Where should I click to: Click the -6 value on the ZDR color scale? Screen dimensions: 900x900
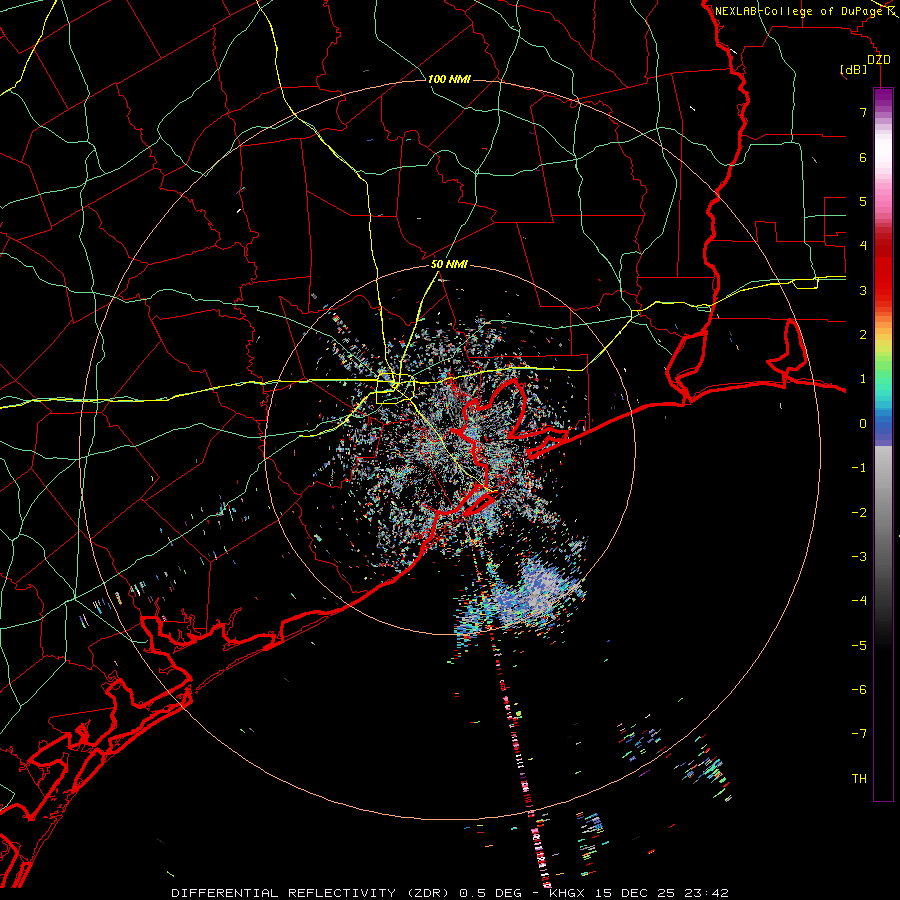click(859, 690)
